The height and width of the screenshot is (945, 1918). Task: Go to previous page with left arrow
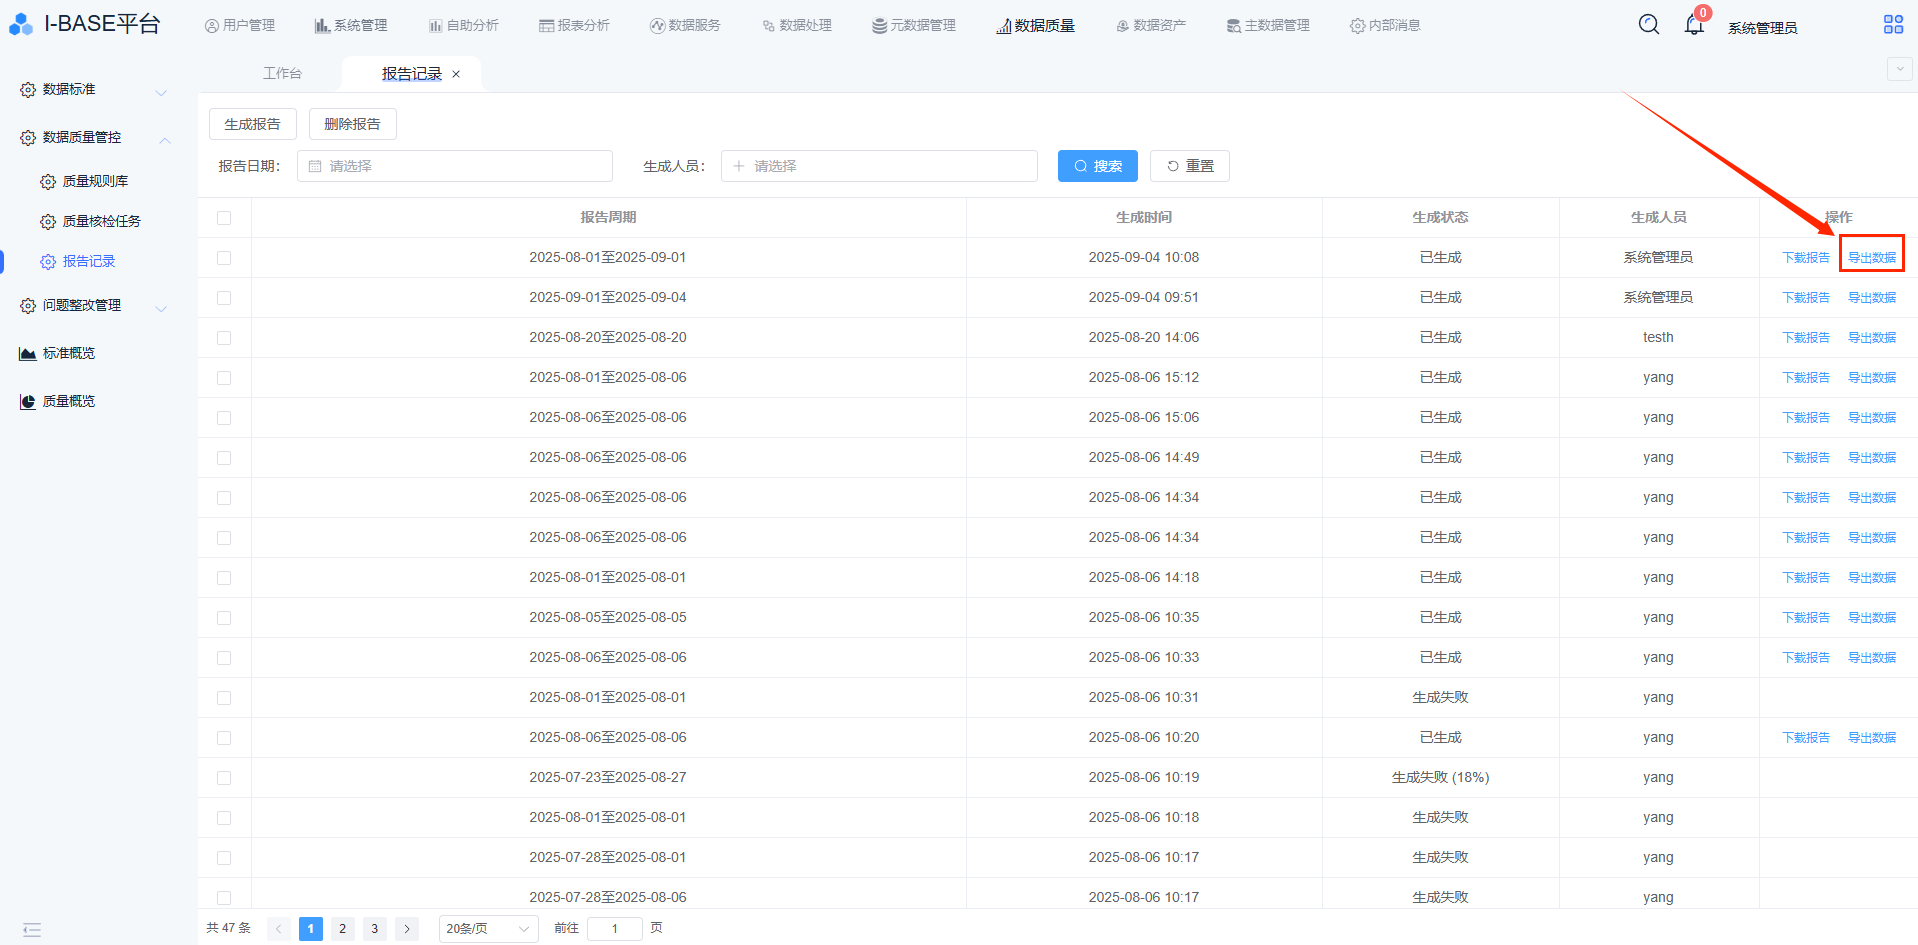pyautogui.click(x=279, y=929)
